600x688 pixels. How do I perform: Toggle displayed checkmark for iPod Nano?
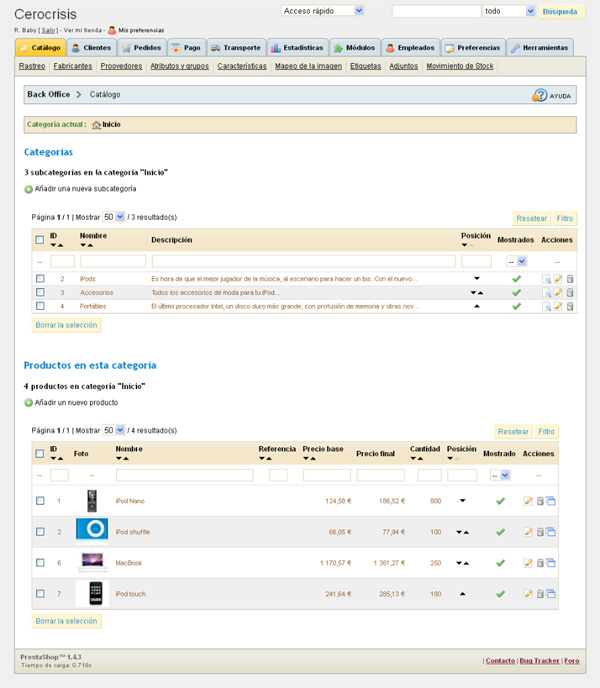click(500, 501)
